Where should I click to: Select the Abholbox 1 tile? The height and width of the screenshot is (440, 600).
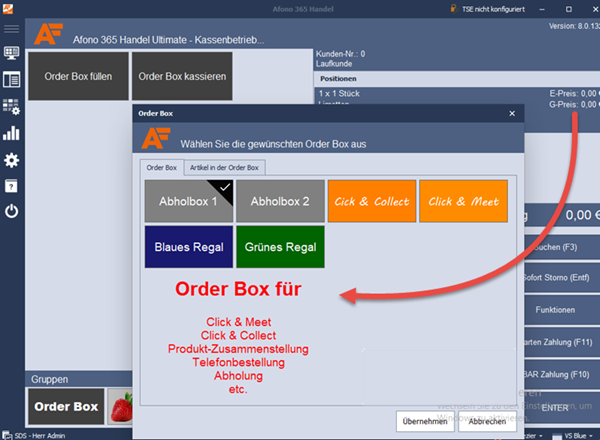[x=189, y=201]
